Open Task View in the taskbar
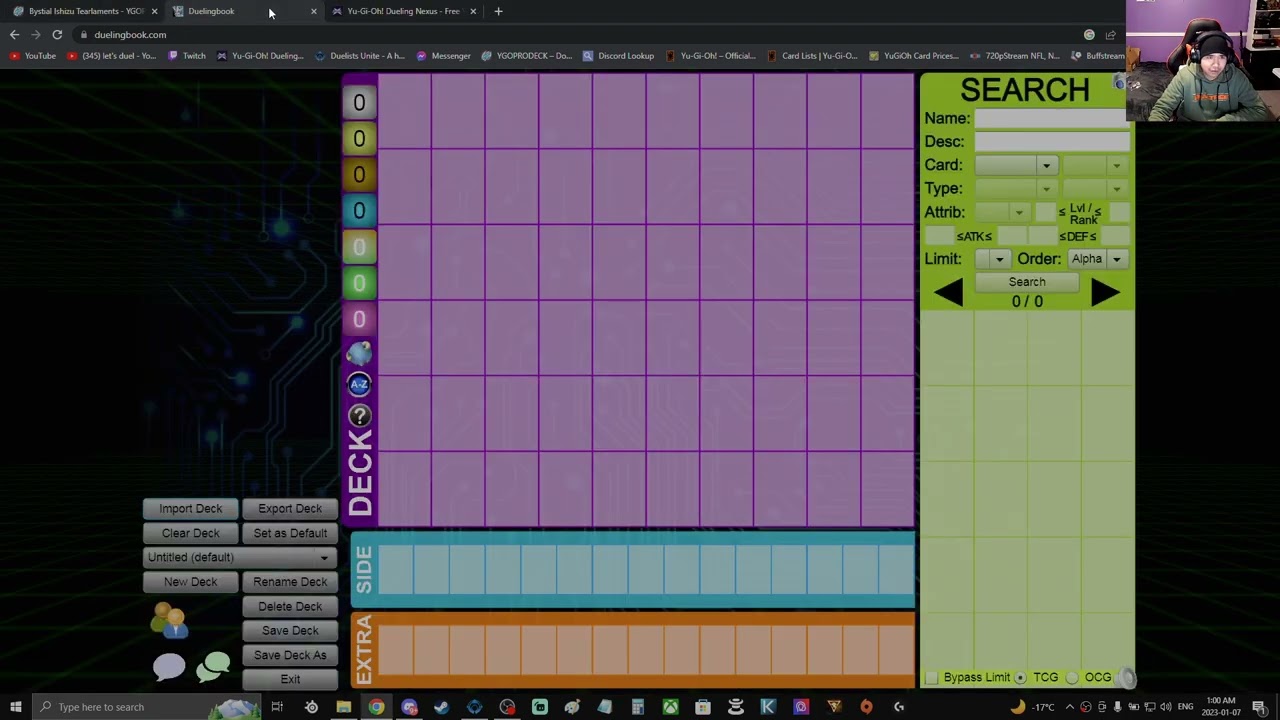Screen dimensions: 1280x720 (x=277, y=707)
